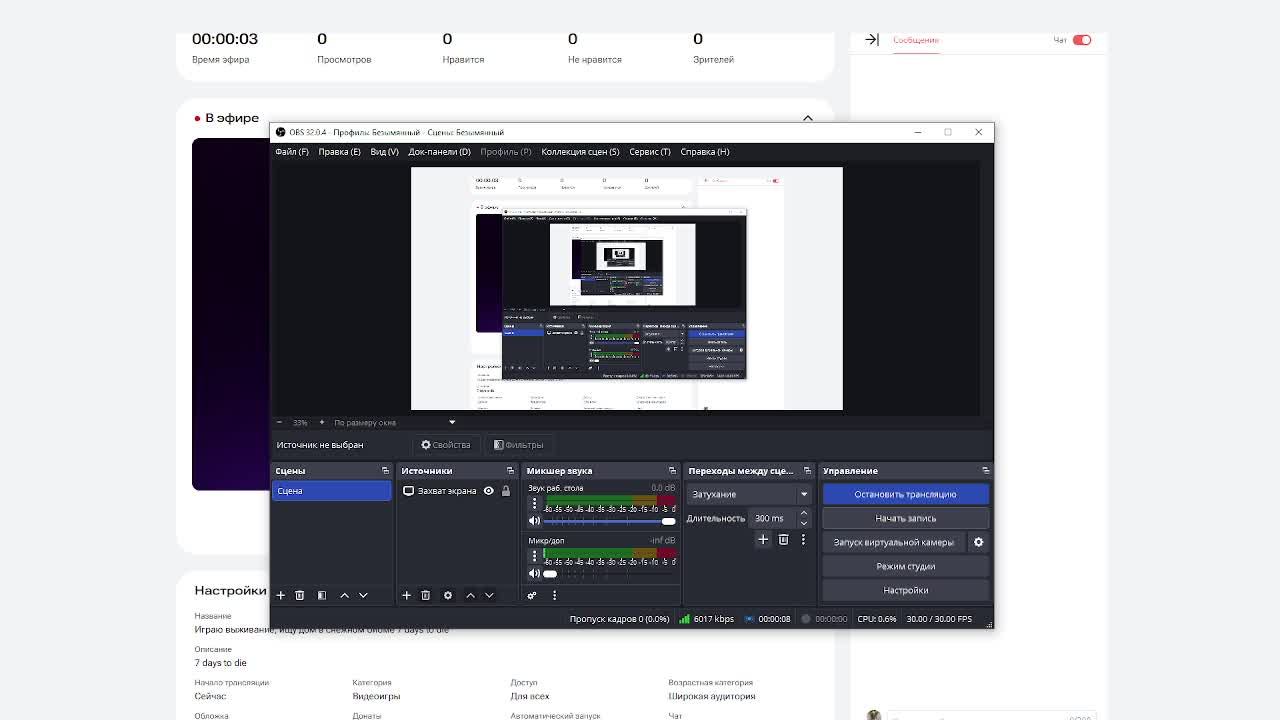Toggle the Чат switch off
The height and width of the screenshot is (720, 1280).
click(1082, 40)
